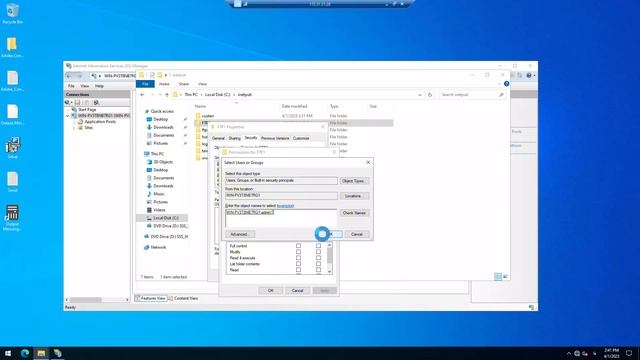Select Downloads under Quick access

tap(163, 127)
